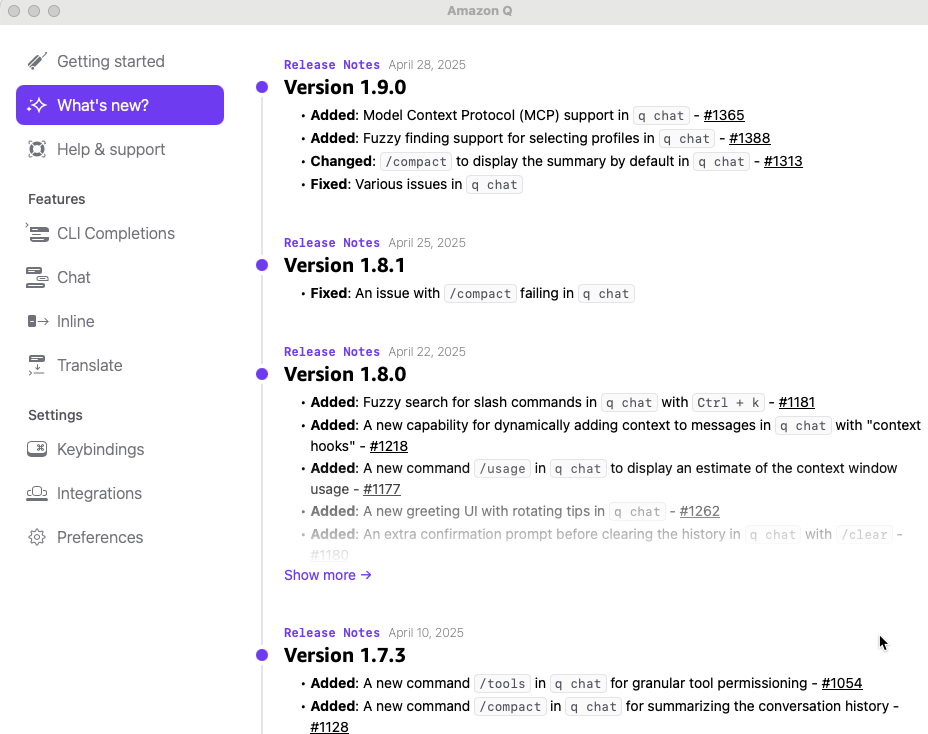Open the Getting started page
This screenshot has width=928, height=734.
[x=120, y=61]
